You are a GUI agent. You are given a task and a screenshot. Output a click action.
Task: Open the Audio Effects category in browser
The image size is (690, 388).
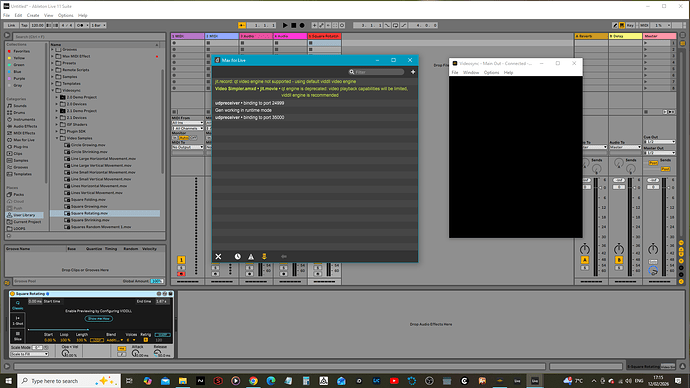24,126
